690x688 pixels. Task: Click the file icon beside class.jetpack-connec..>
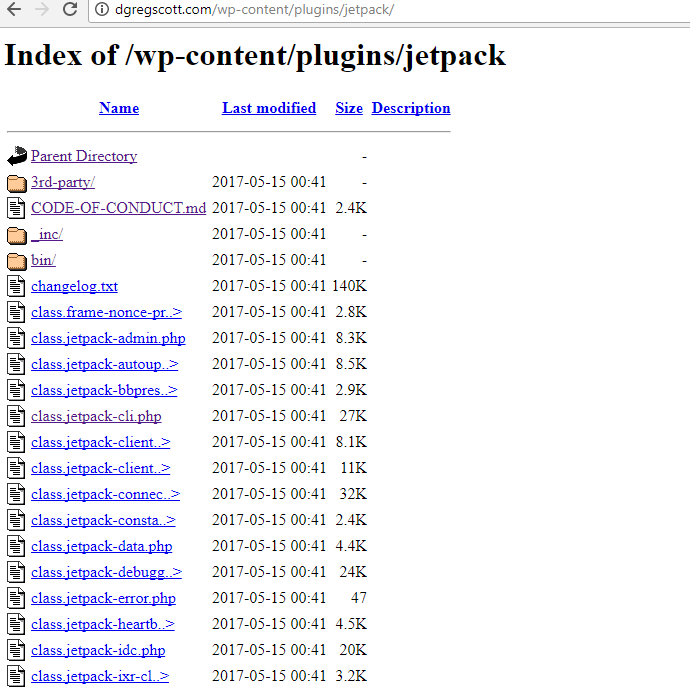pos(16,494)
